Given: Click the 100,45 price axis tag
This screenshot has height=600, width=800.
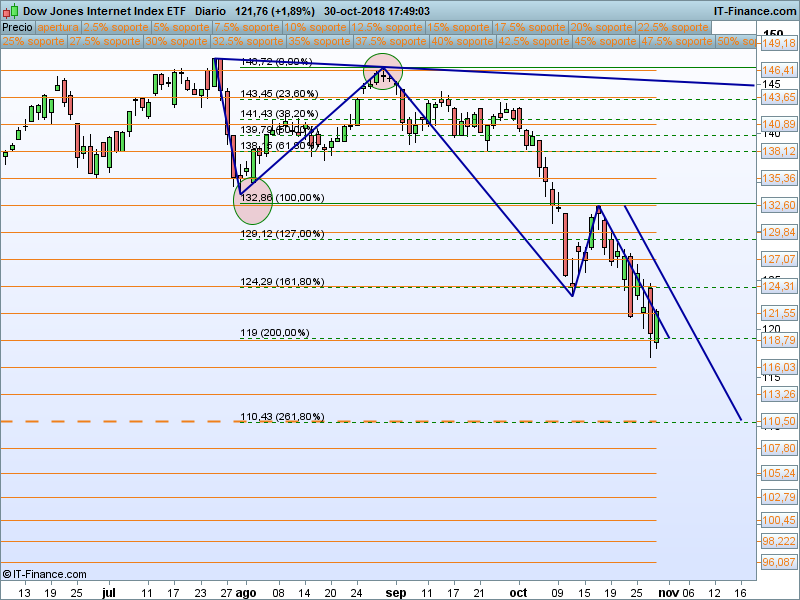Looking at the screenshot, I should pos(779,520).
